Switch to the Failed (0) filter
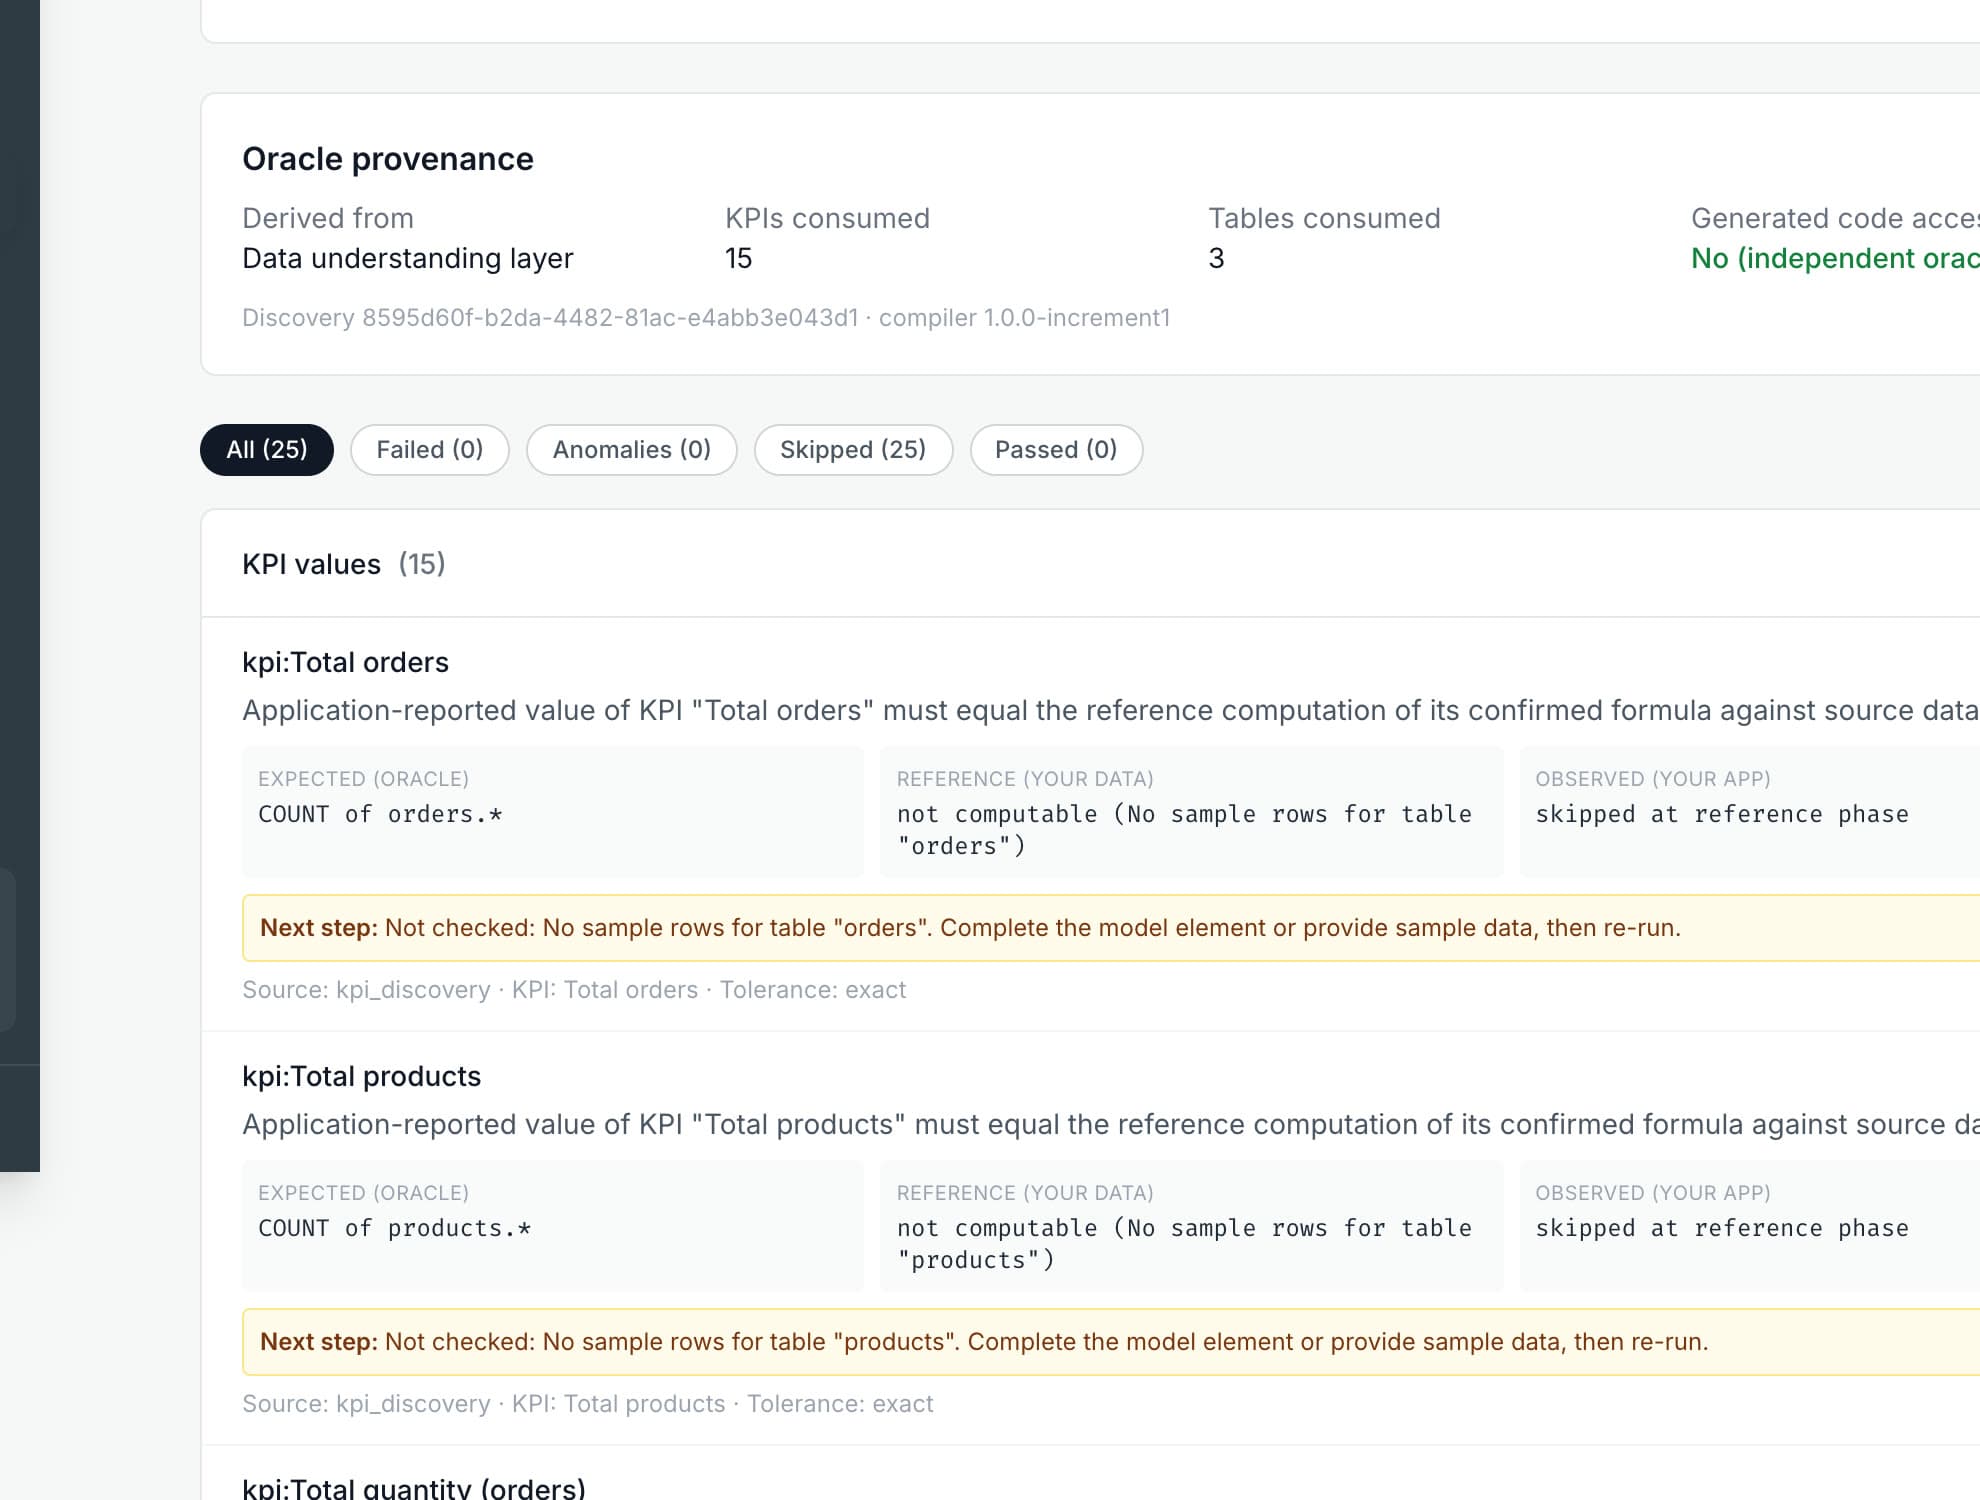This screenshot has width=1980, height=1500. click(430, 450)
